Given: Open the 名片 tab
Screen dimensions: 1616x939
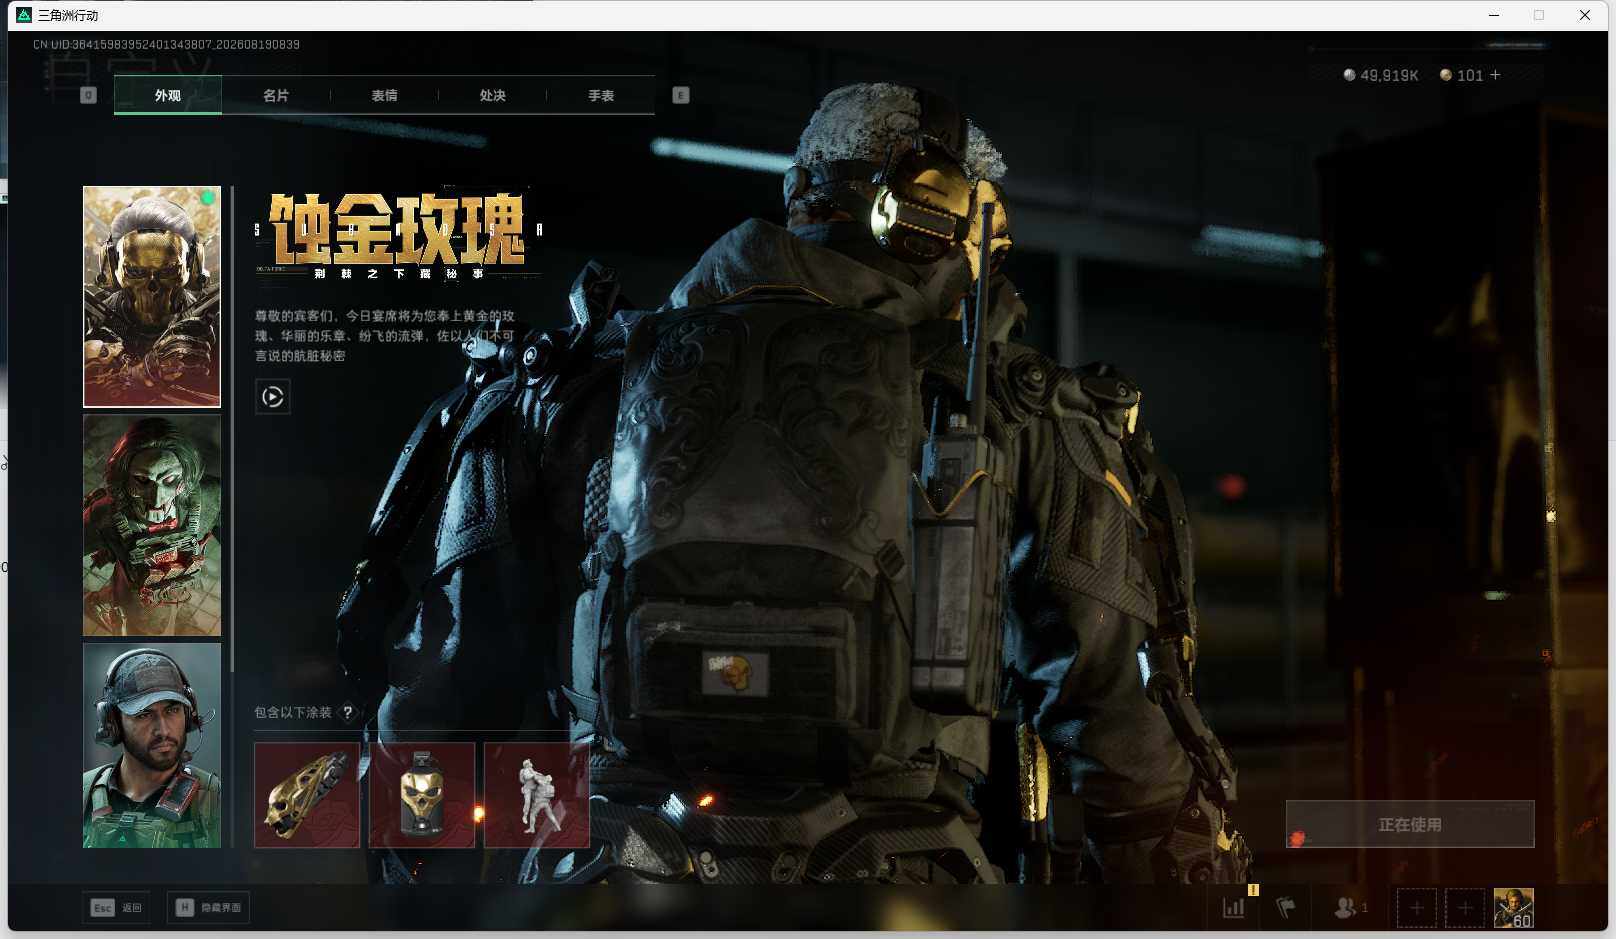Looking at the screenshot, I should click(x=276, y=95).
